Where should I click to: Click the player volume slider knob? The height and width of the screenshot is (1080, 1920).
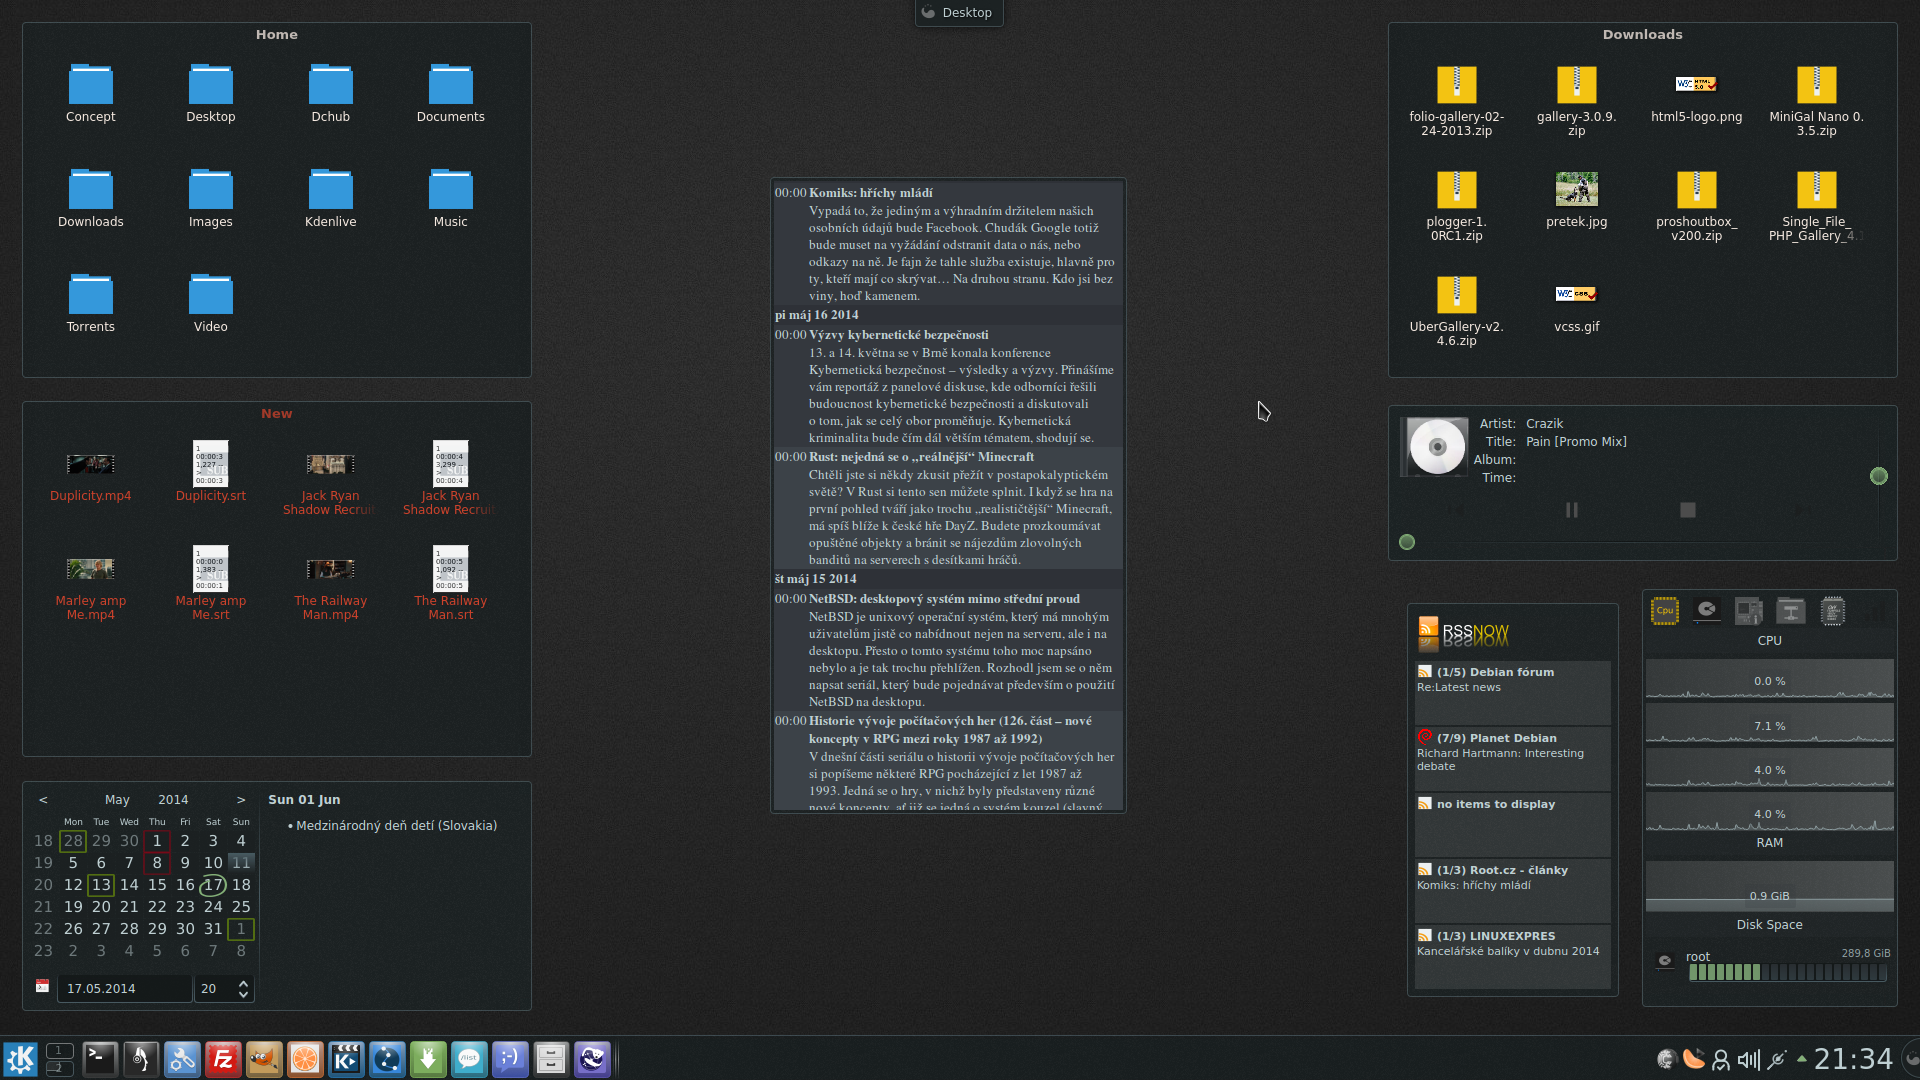tap(1879, 476)
